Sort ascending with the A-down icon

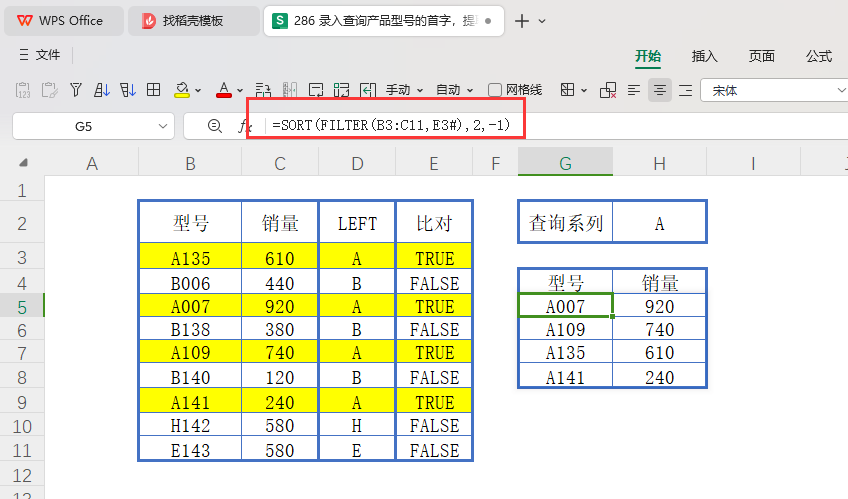102,90
